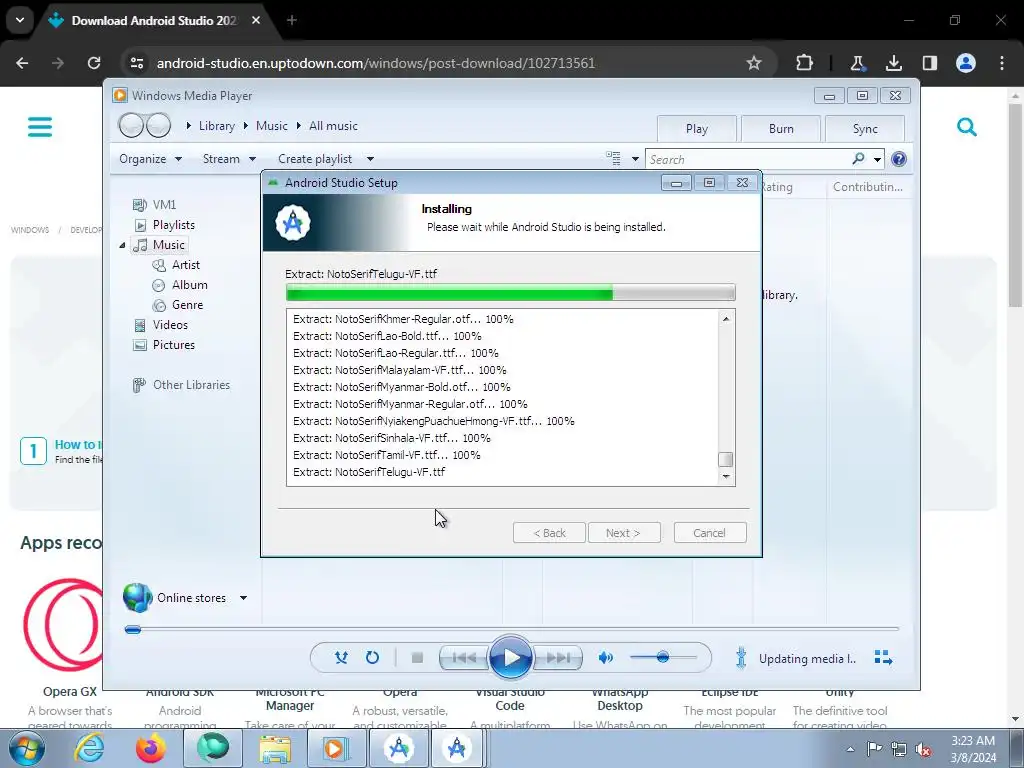Open Media Player help icon
Viewport: 1024px width, 768px height.
[x=899, y=159]
